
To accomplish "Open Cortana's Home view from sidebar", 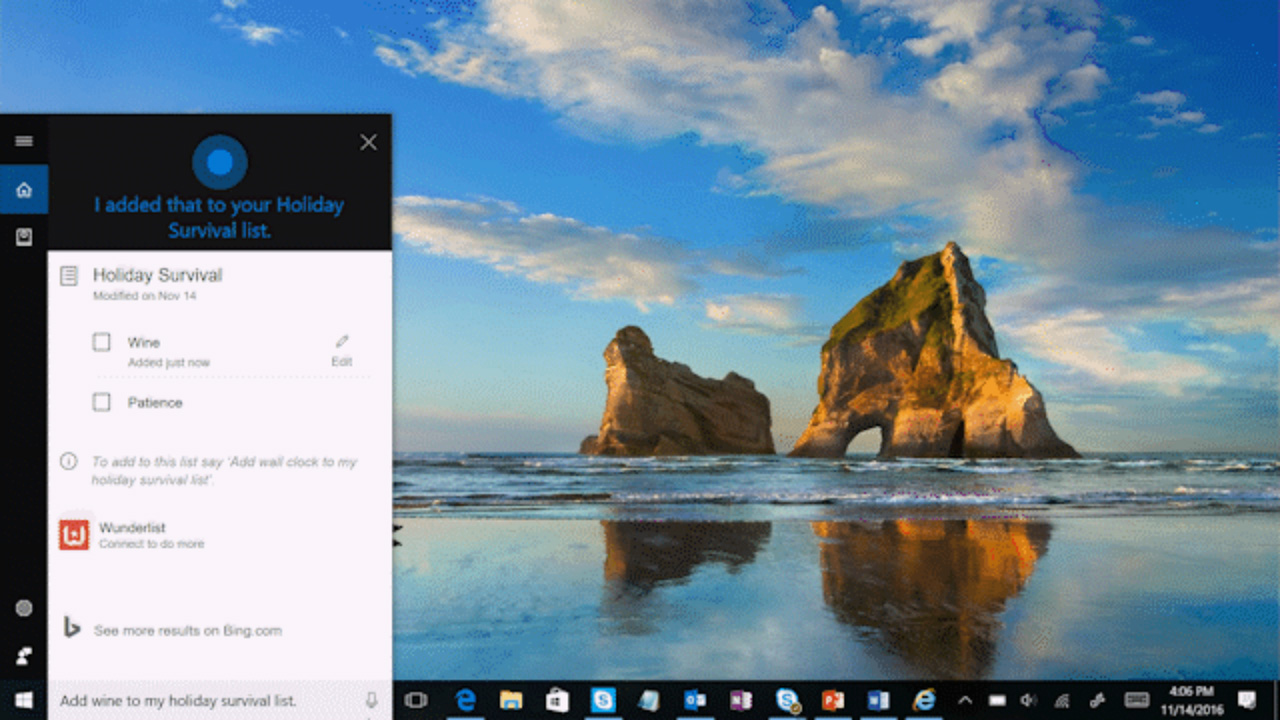I will click(23, 189).
